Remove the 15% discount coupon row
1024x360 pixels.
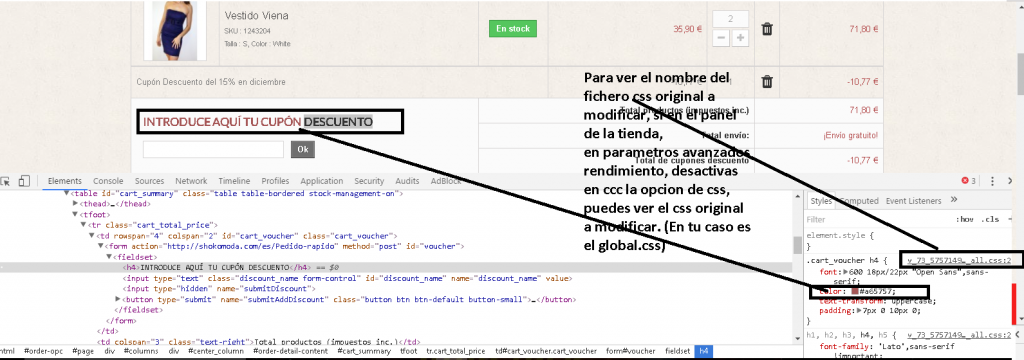[767, 82]
